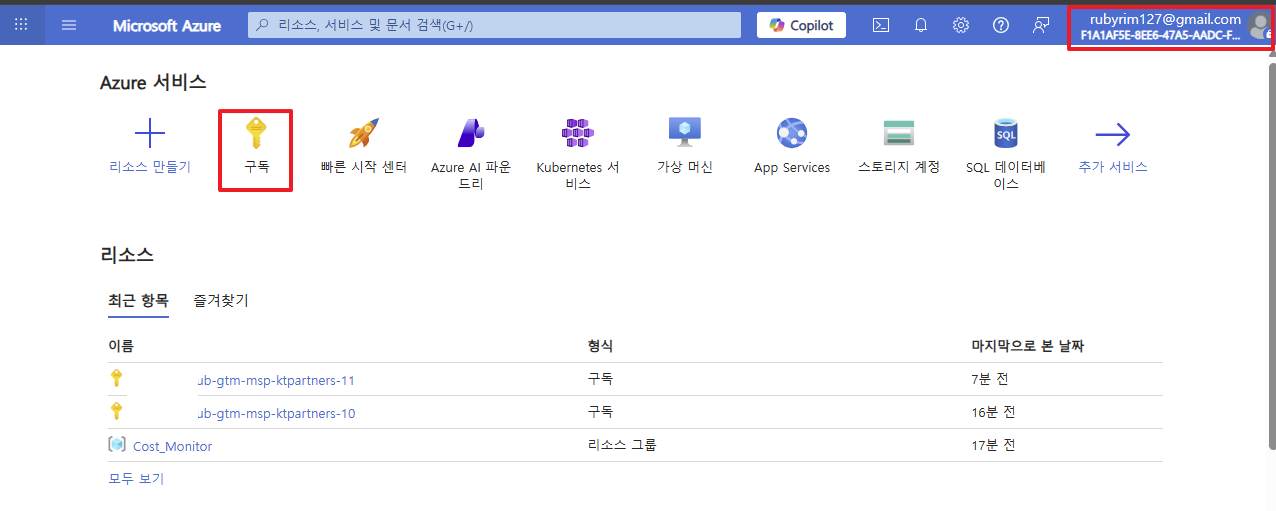
Task: Click 마지막으로 본 날짜 column header
Action: pos(1028,346)
